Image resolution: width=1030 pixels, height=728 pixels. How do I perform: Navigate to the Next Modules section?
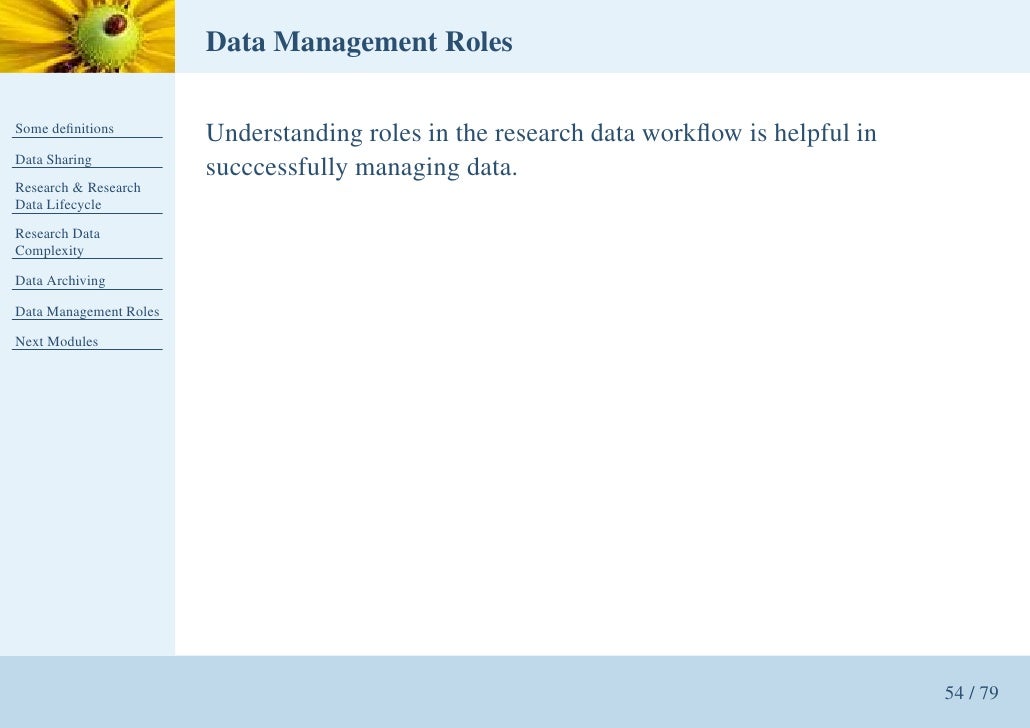[56, 342]
